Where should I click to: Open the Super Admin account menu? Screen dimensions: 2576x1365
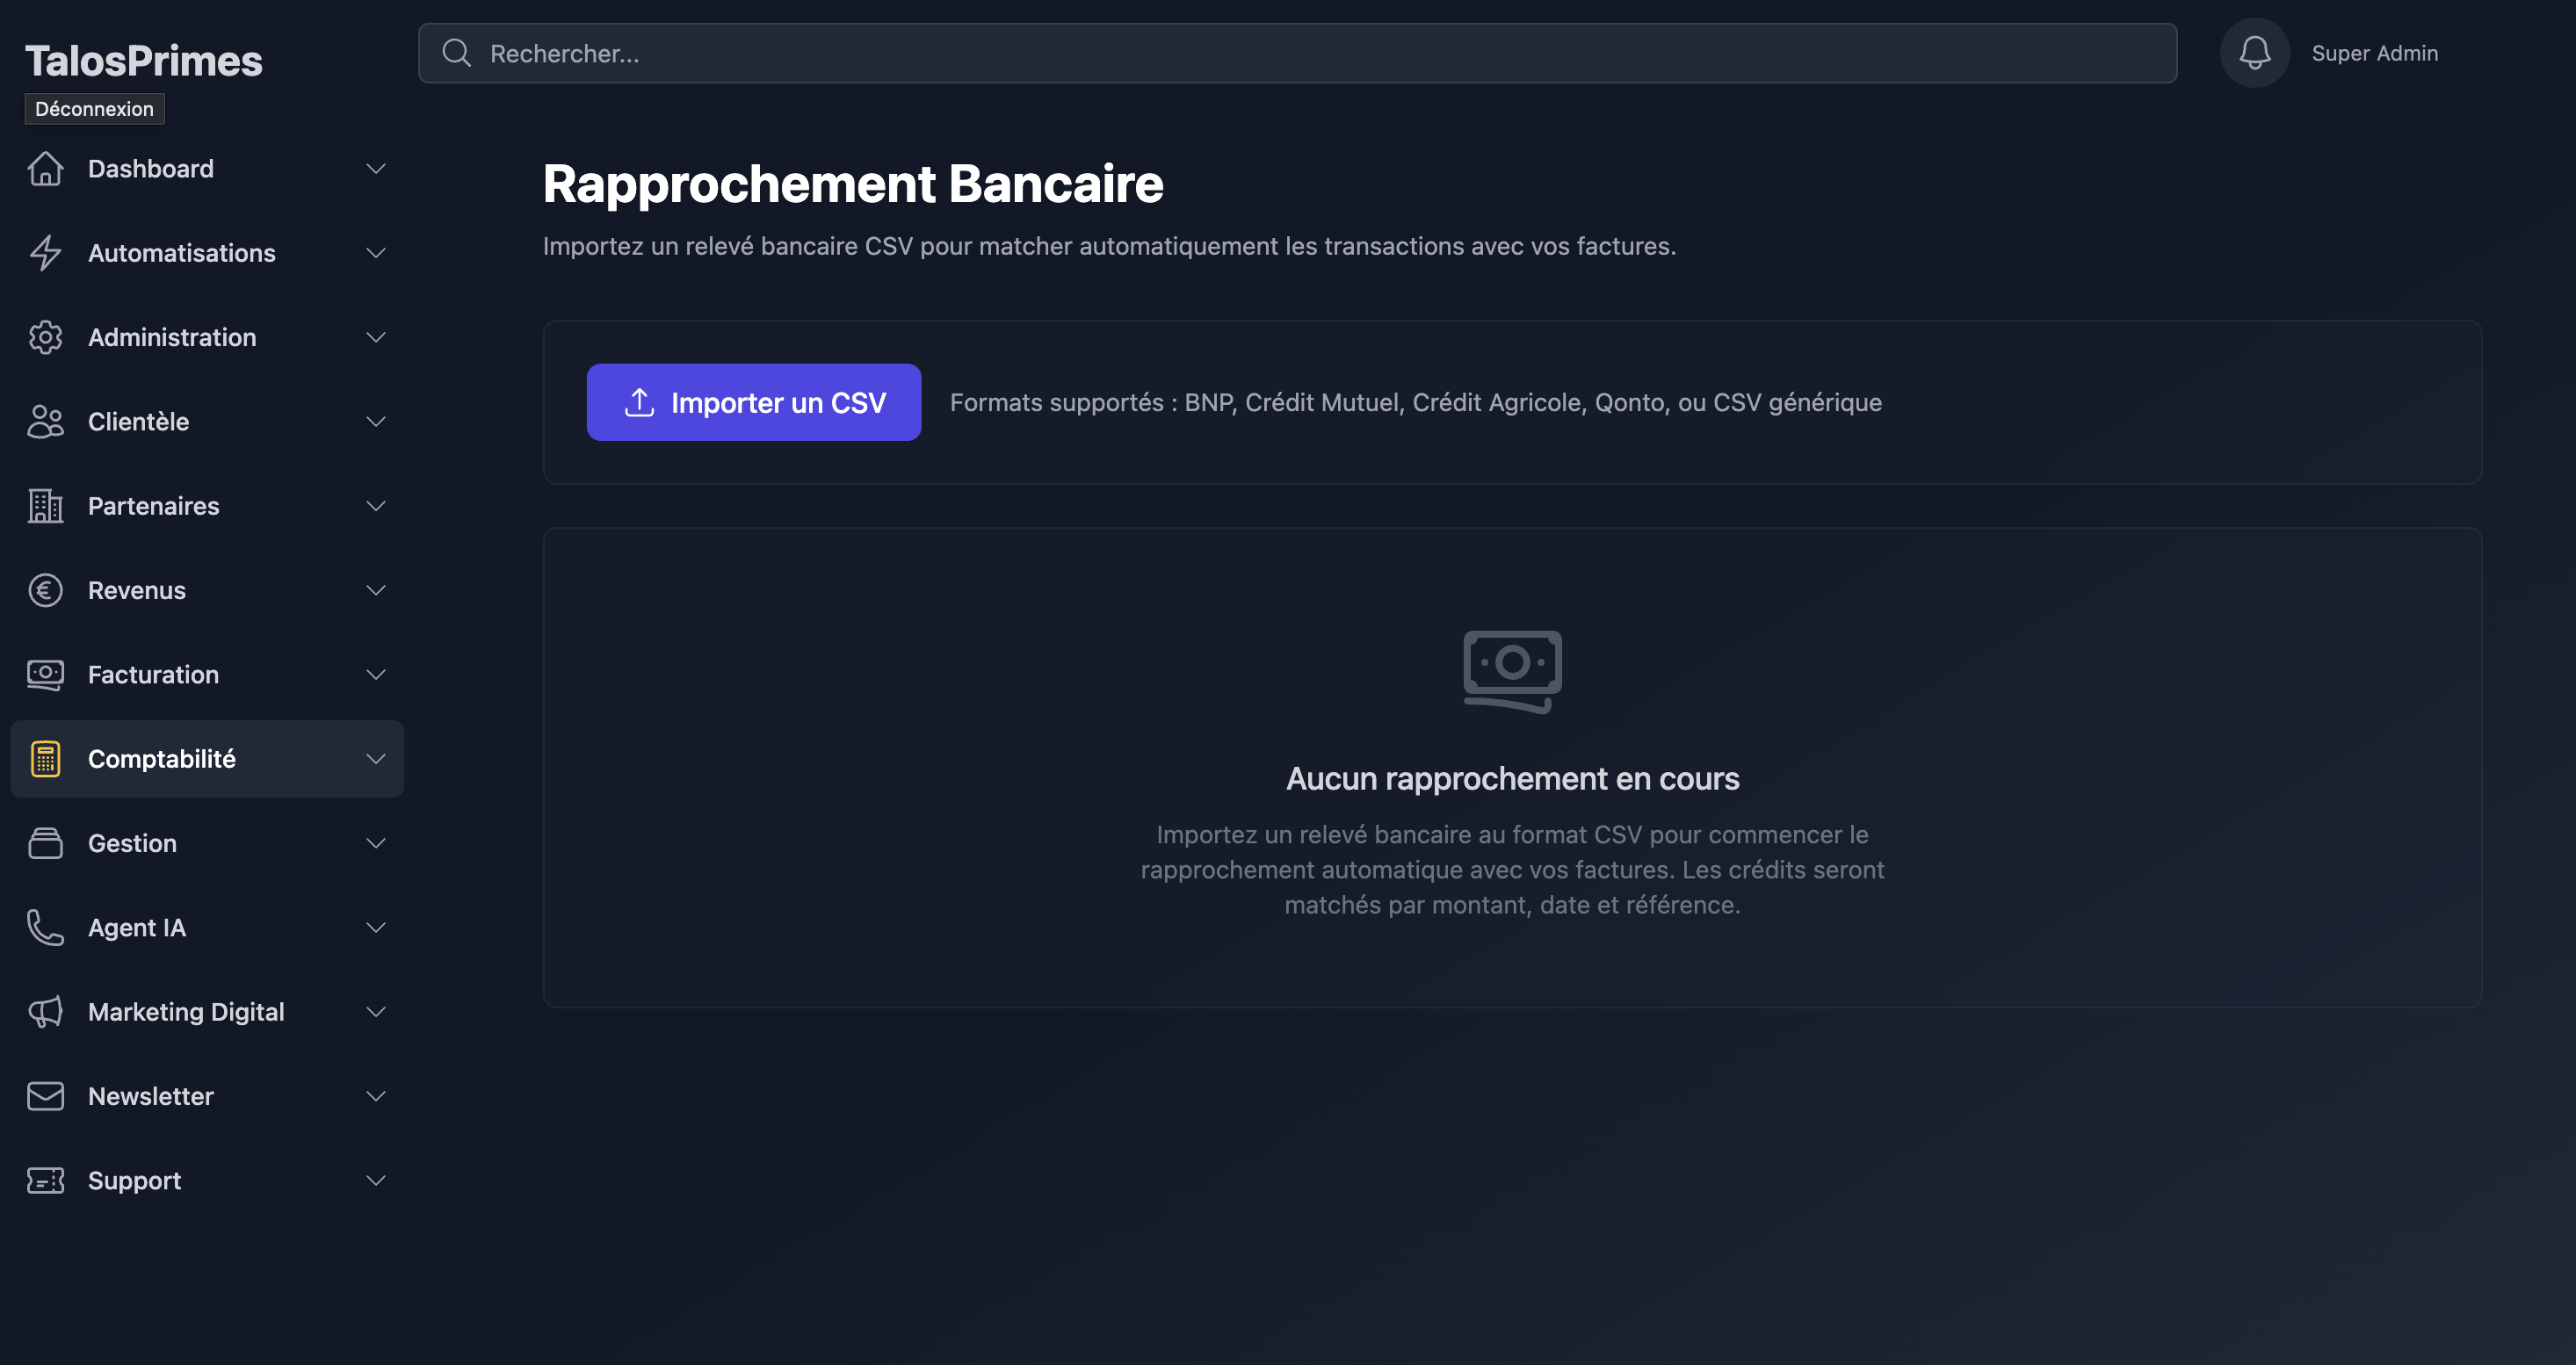(2375, 52)
